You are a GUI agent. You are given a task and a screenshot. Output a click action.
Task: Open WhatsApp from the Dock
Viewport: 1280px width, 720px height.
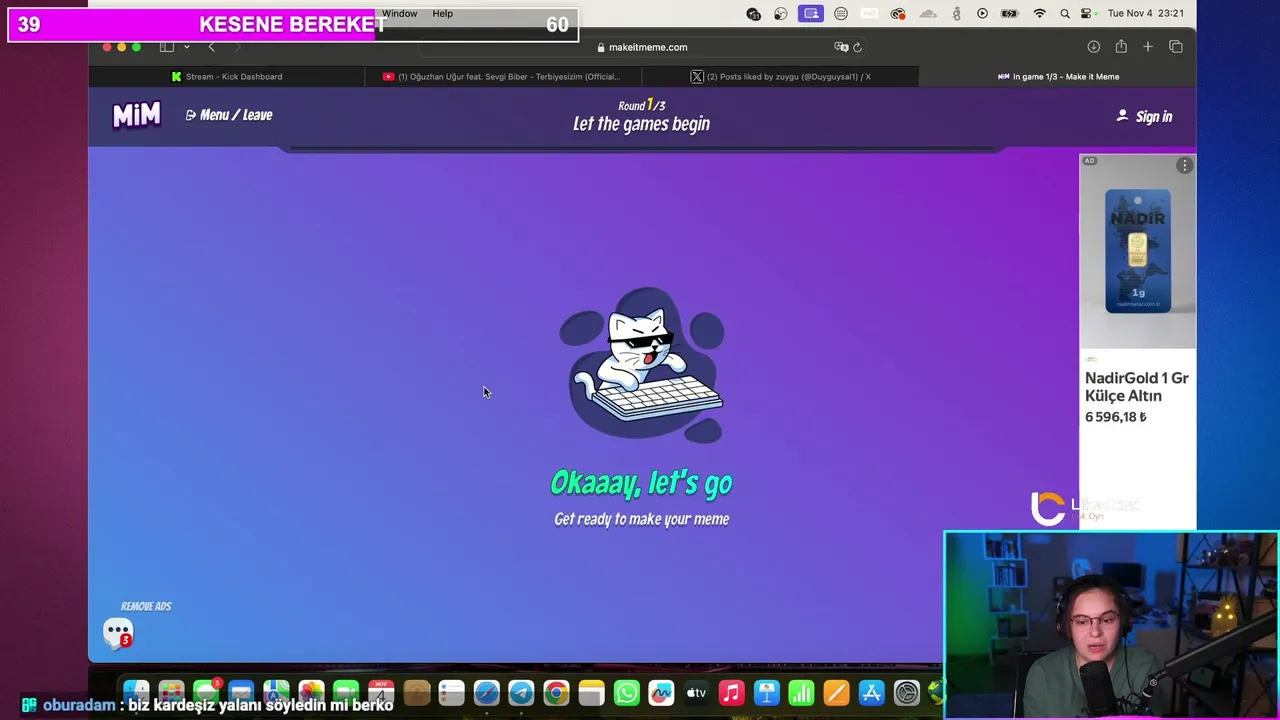[626, 692]
